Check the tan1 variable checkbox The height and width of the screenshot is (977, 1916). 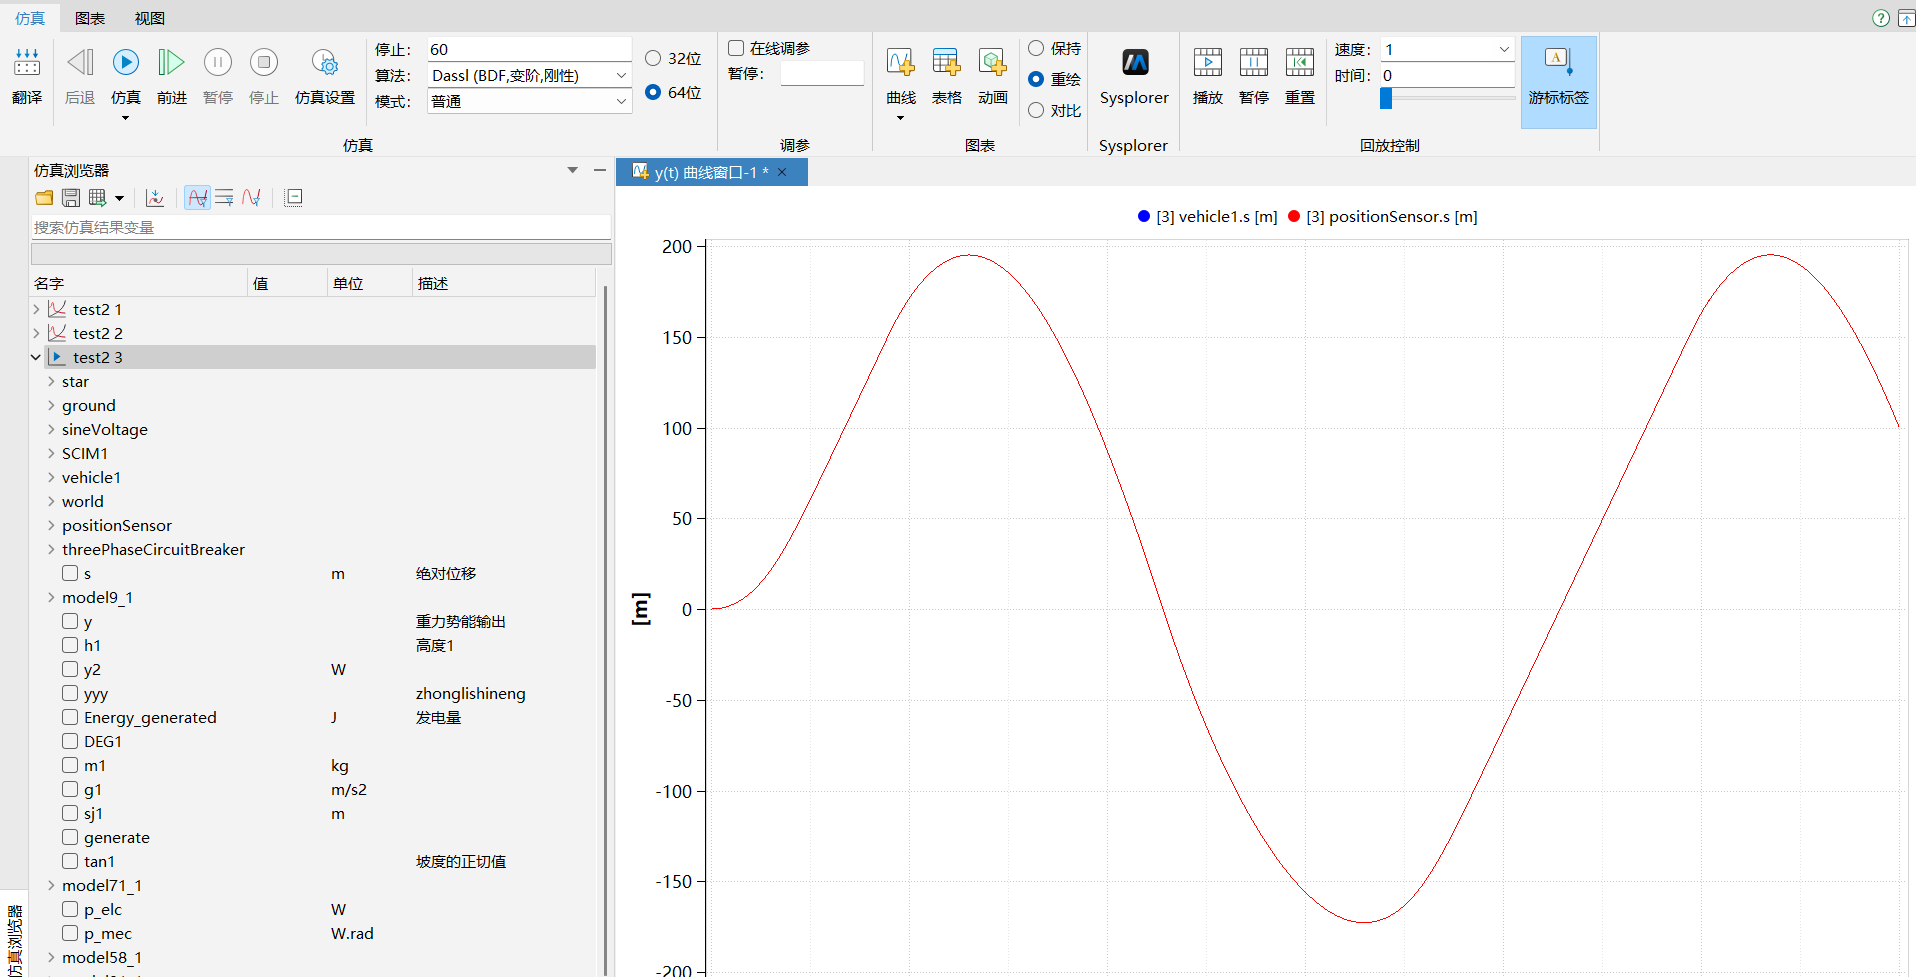coord(70,861)
